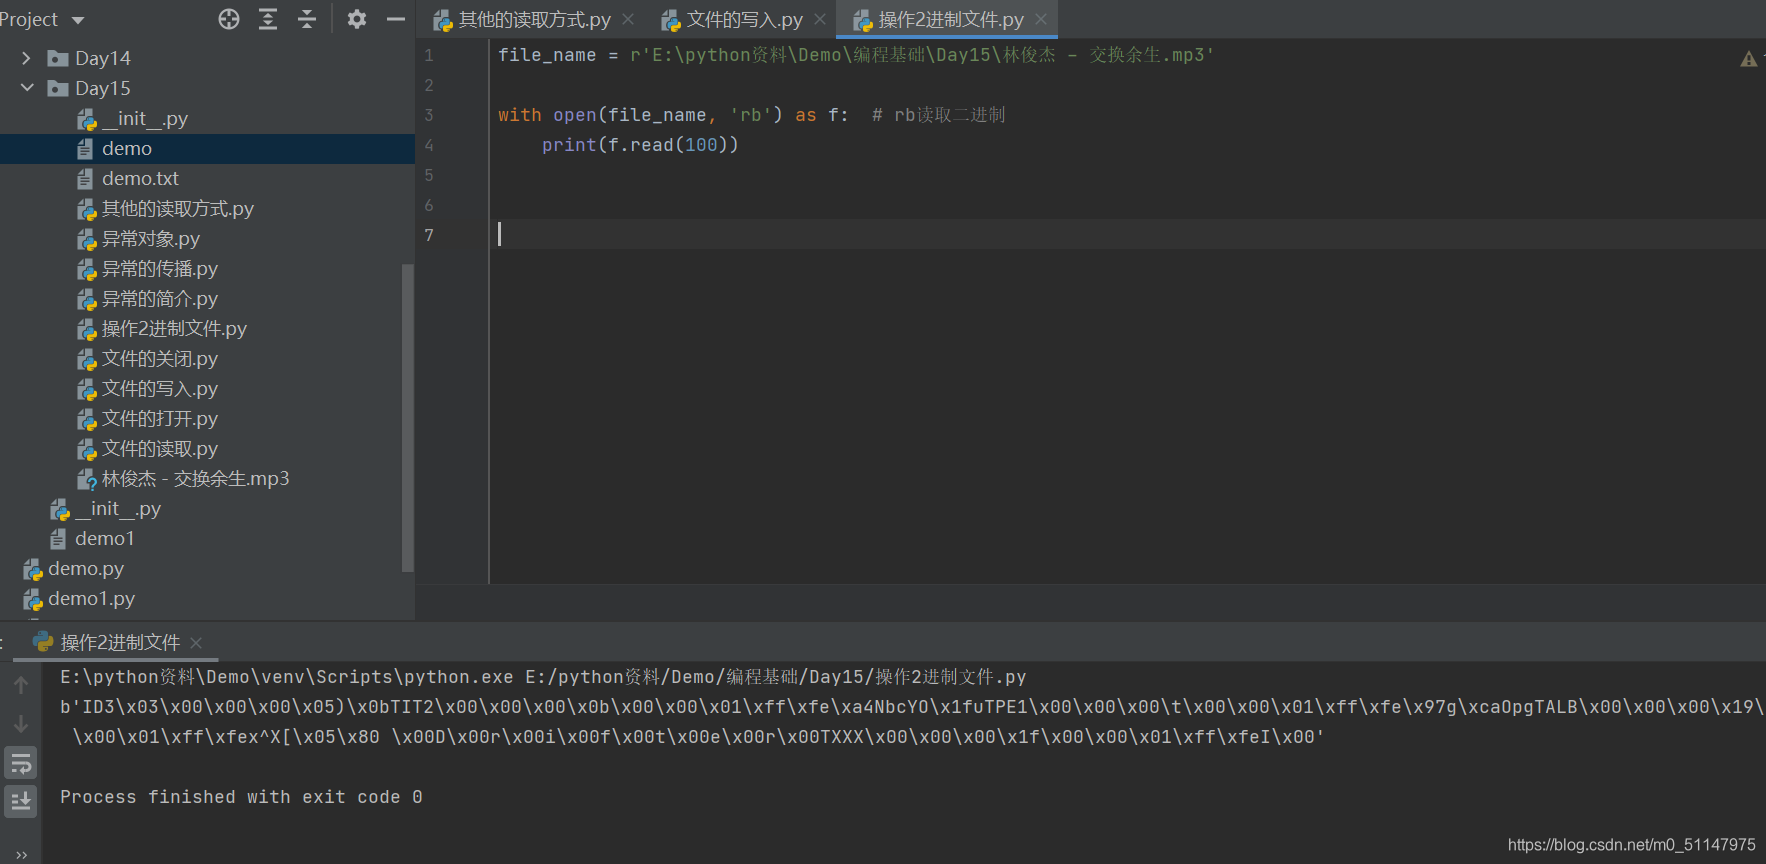The width and height of the screenshot is (1766, 864).
Task: Close the 其他的读取方式.py tab
Action: pyautogui.click(x=628, y=19)
